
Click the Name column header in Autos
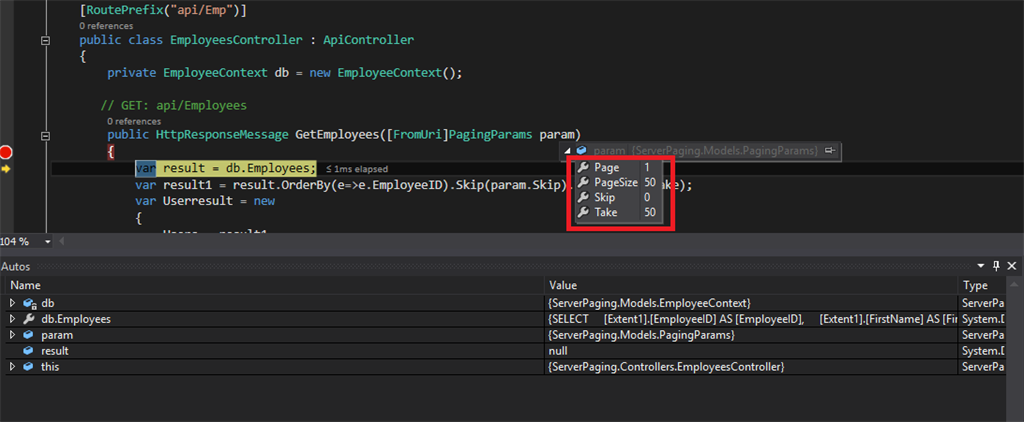pyautogui.click(x=270, y=285)
